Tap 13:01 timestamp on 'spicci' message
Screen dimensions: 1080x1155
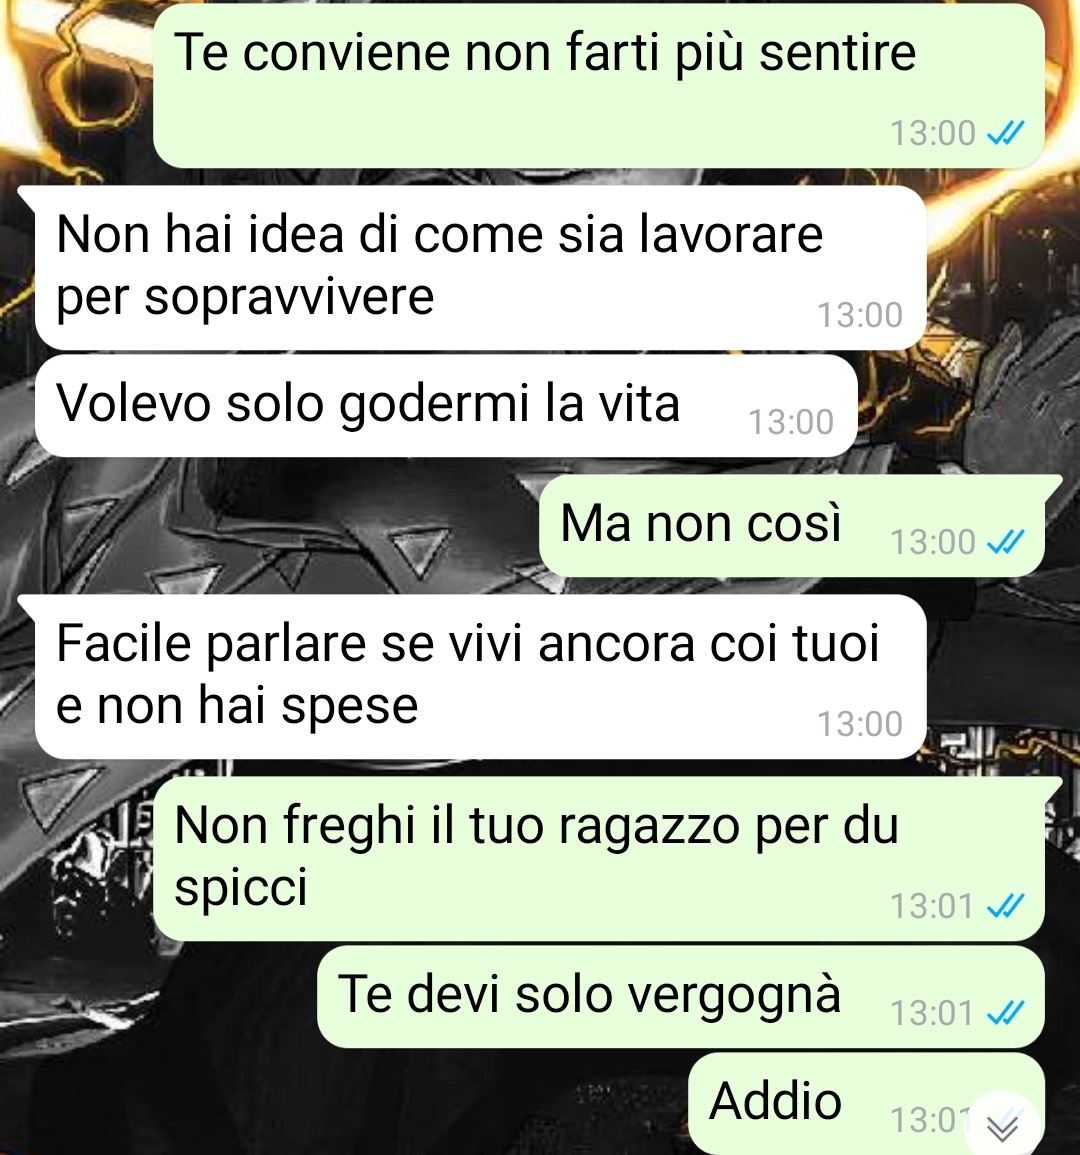coord(932,906)
